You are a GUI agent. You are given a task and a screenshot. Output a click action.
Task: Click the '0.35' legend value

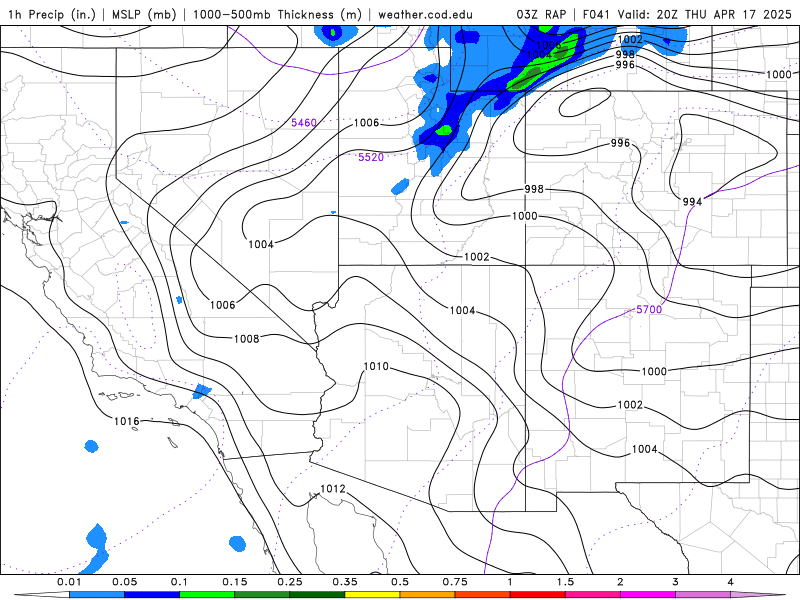(x=345, y=582)
